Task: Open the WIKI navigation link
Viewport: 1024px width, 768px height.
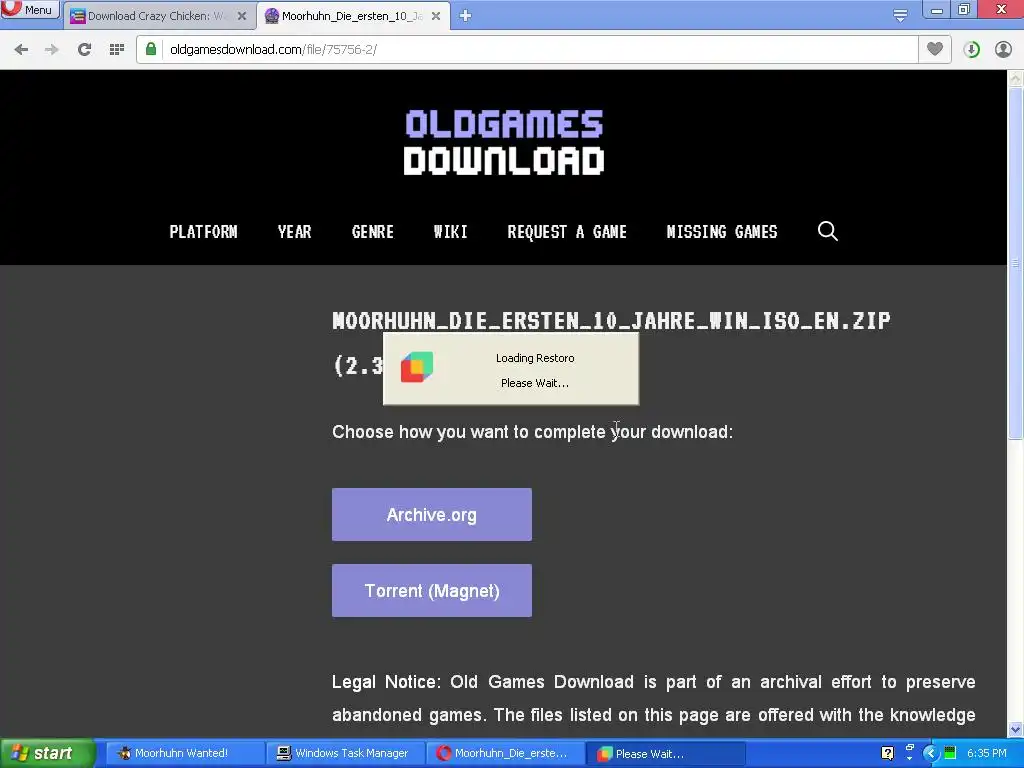Action: pos(451,232)
